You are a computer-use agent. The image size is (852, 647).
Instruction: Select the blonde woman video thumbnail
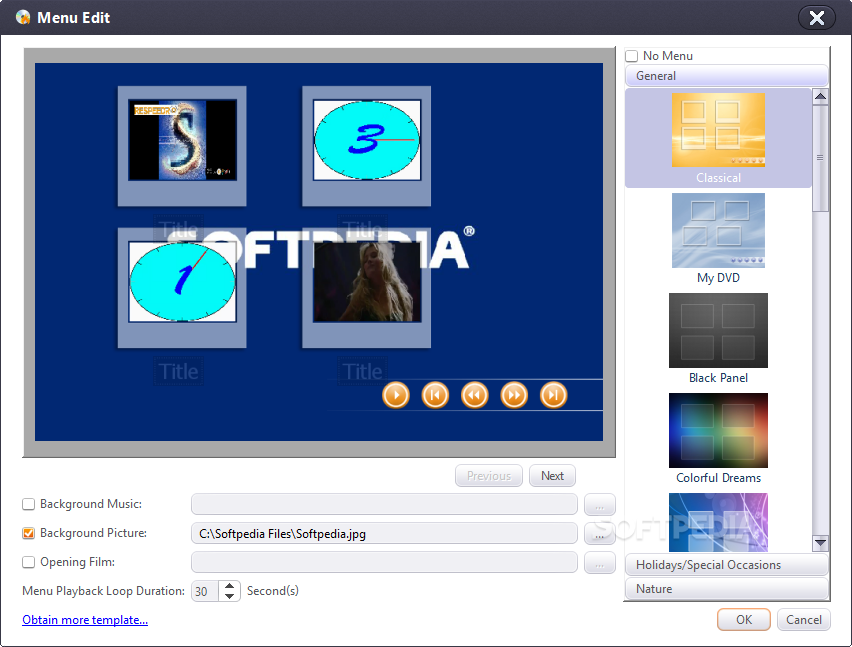coord(367,281)
